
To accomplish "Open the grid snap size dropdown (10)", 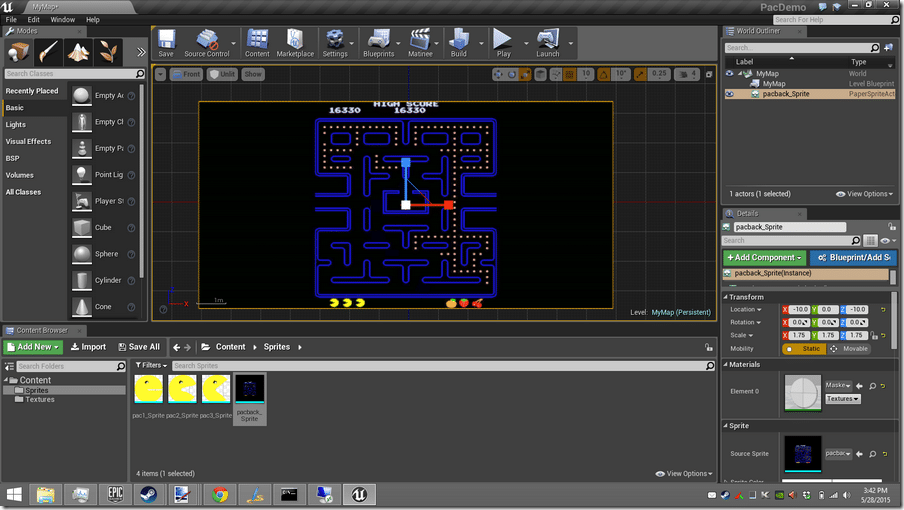I will click(x=586, y=74).
